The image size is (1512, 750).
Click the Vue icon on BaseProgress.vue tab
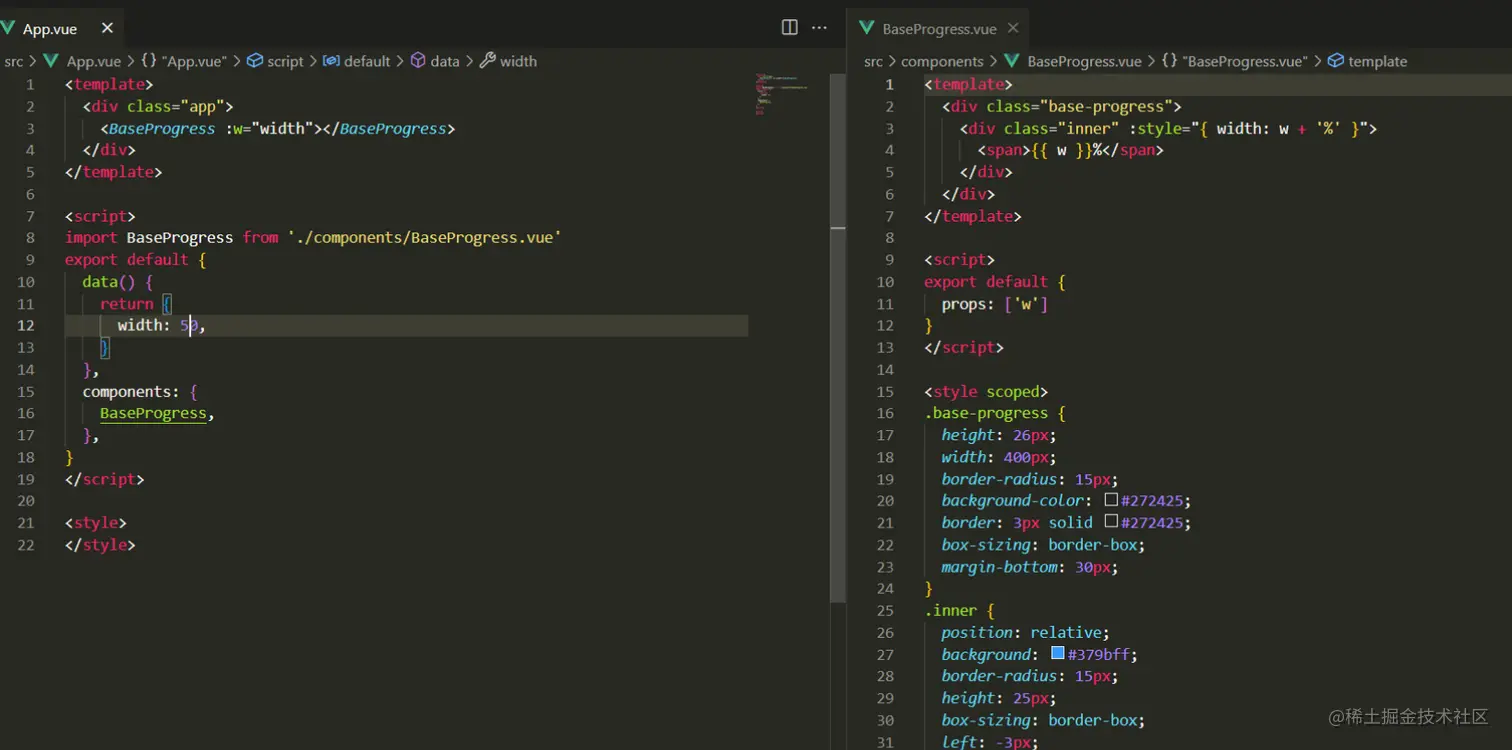point(865,28)
